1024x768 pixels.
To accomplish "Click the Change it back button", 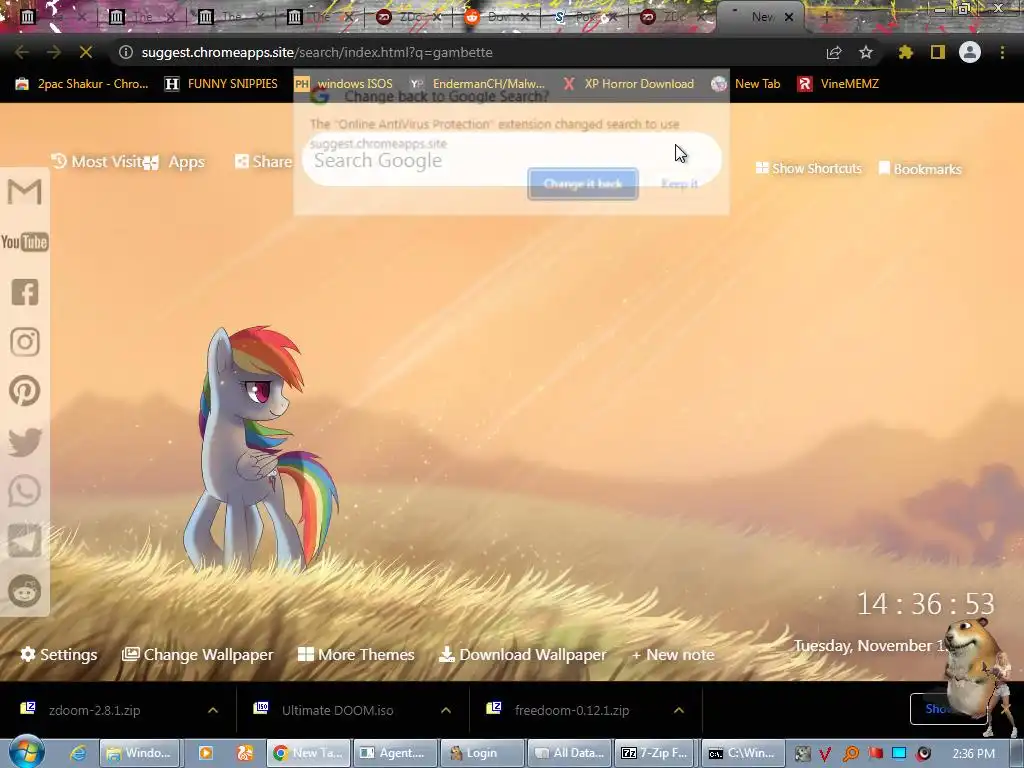I will pyautogui.click(x=583, y=184).
